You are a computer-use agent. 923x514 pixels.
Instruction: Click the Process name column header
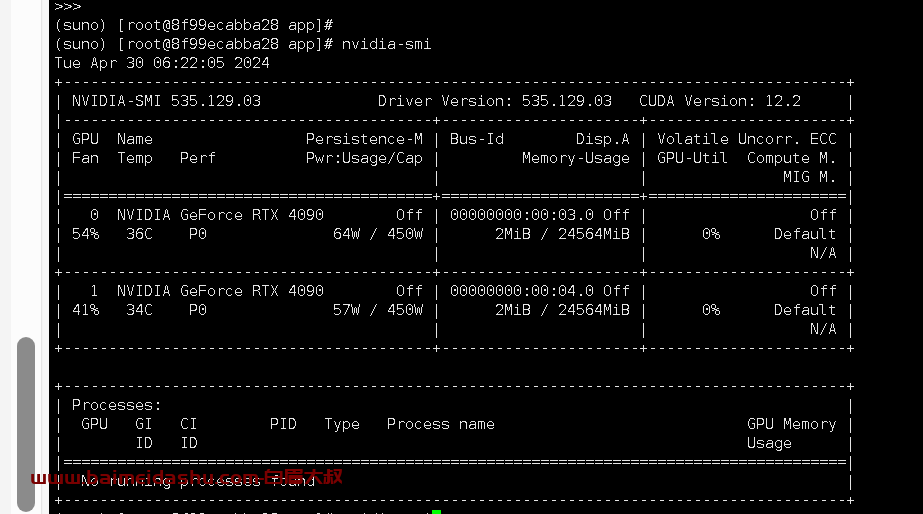pos(440,425)
